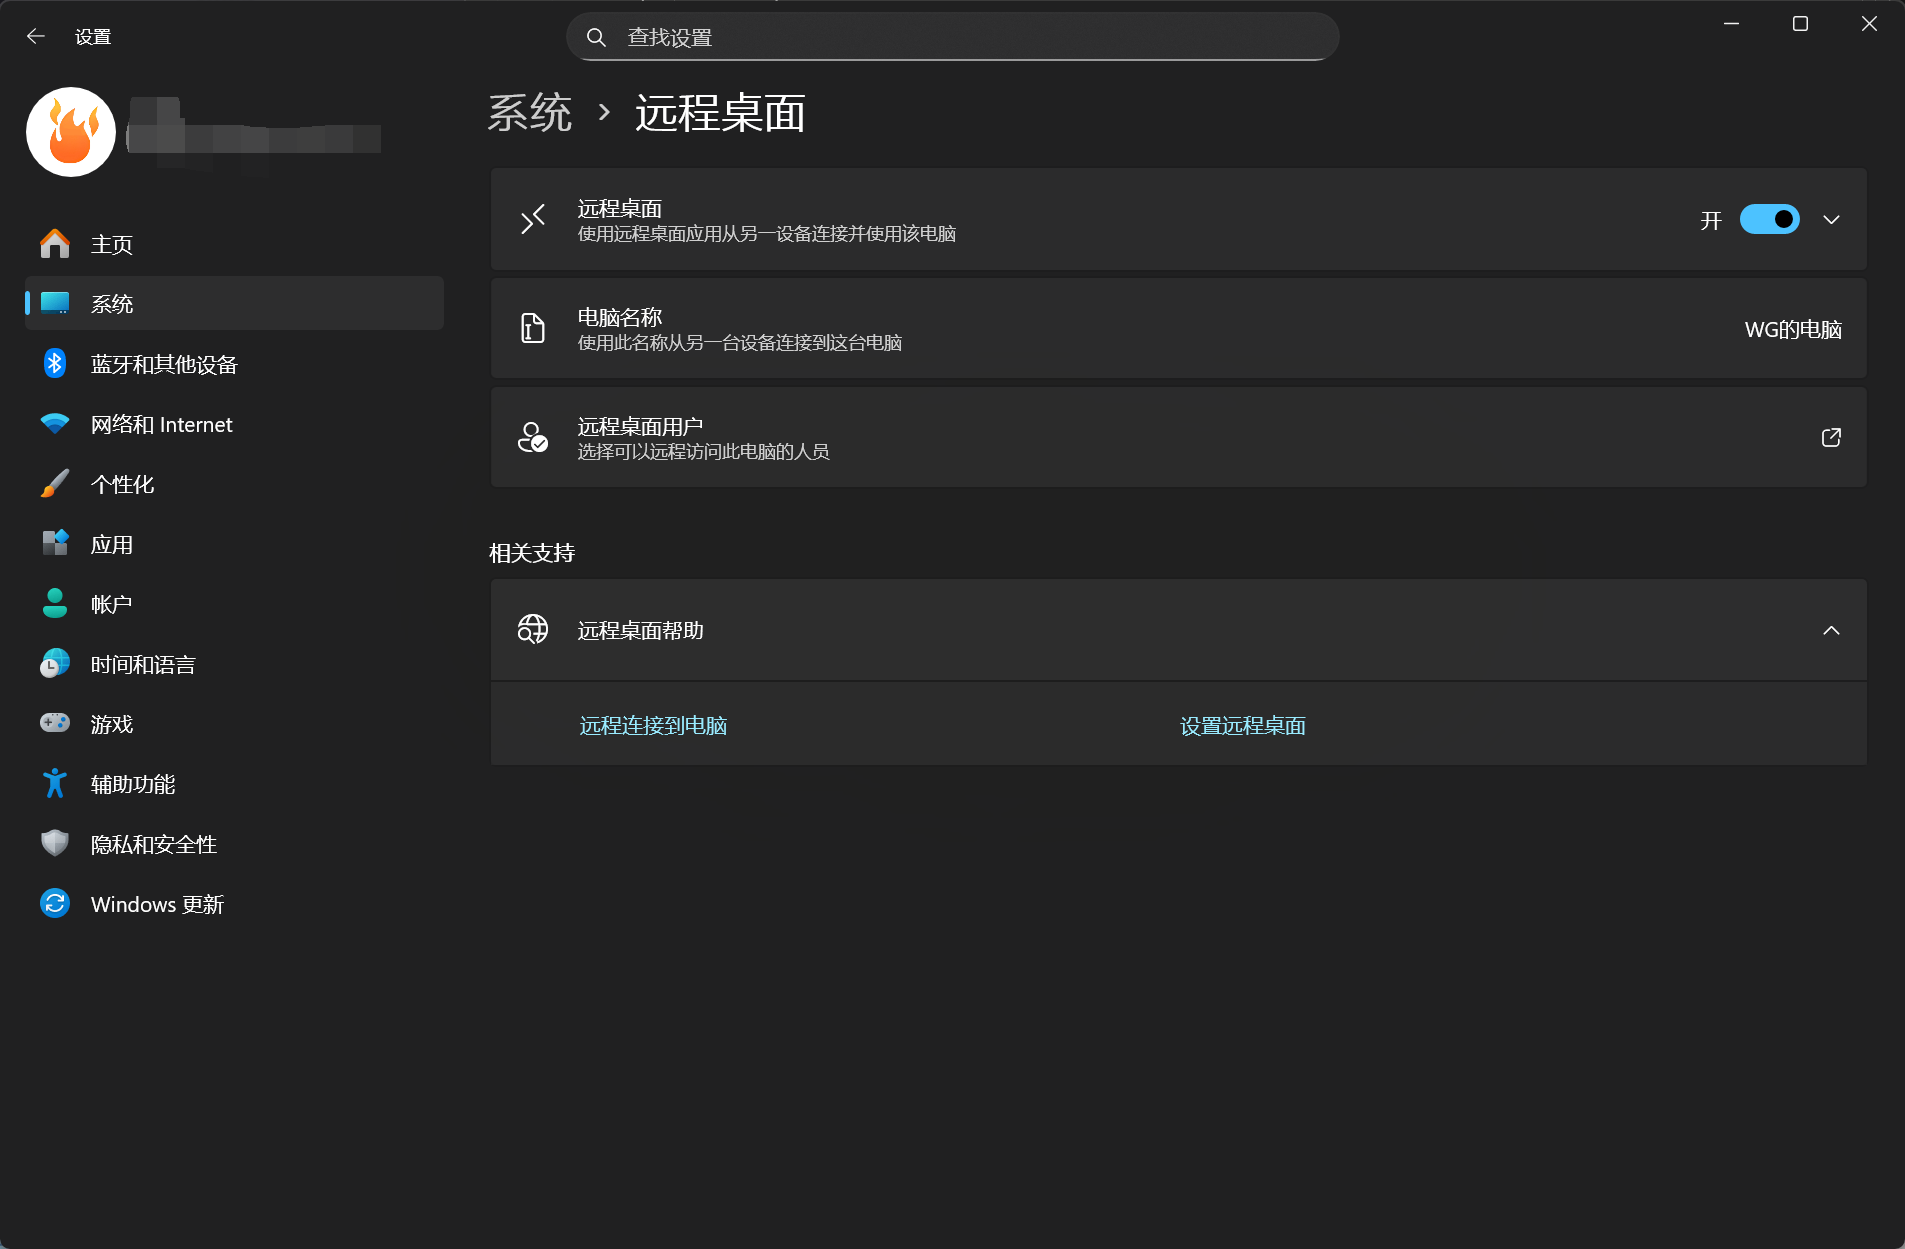Click the accessibility figure icon
Screen dimensions: 1905x1249
(55, 783)
